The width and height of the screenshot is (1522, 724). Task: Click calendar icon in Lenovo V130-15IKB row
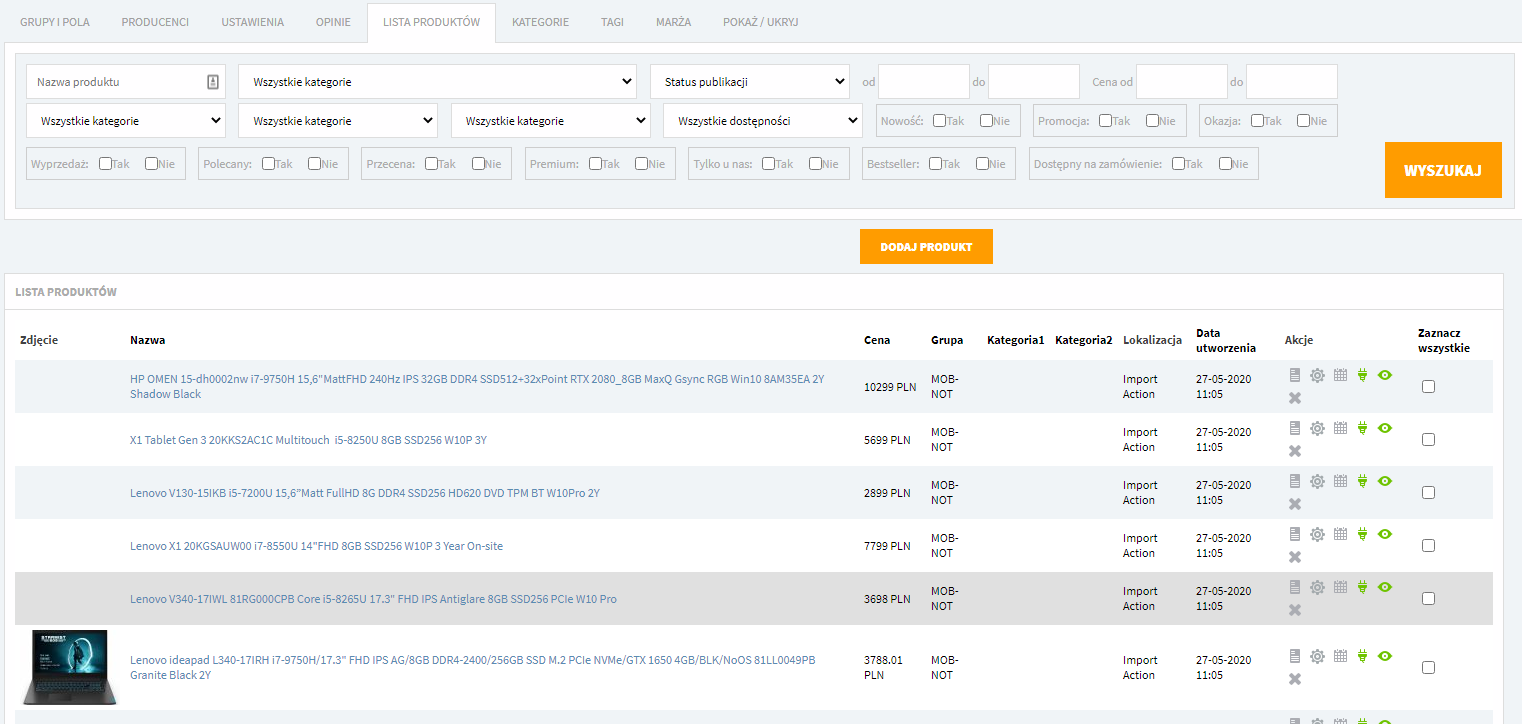[1341, 481]
